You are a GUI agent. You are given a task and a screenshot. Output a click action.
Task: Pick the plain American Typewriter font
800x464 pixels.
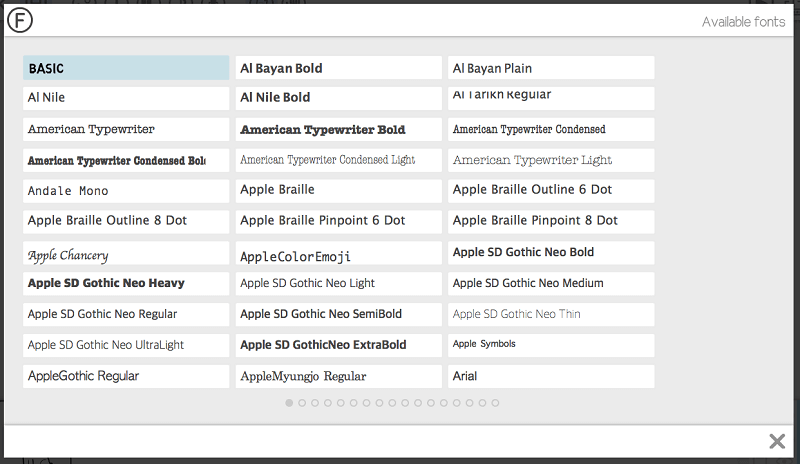coord(126,130)
